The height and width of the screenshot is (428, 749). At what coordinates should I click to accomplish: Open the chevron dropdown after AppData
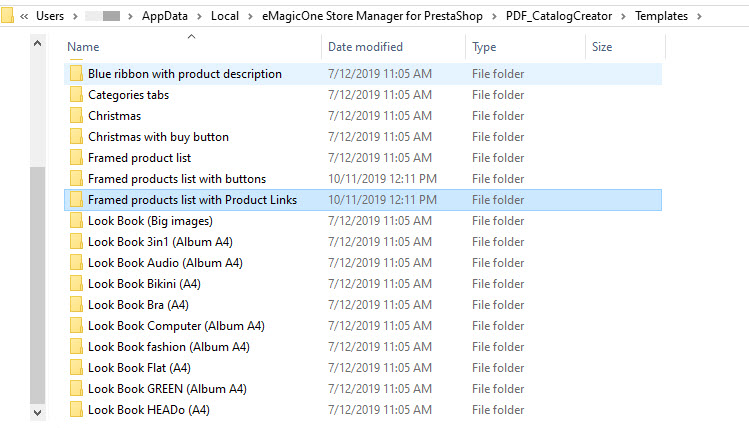pos(200,16)
